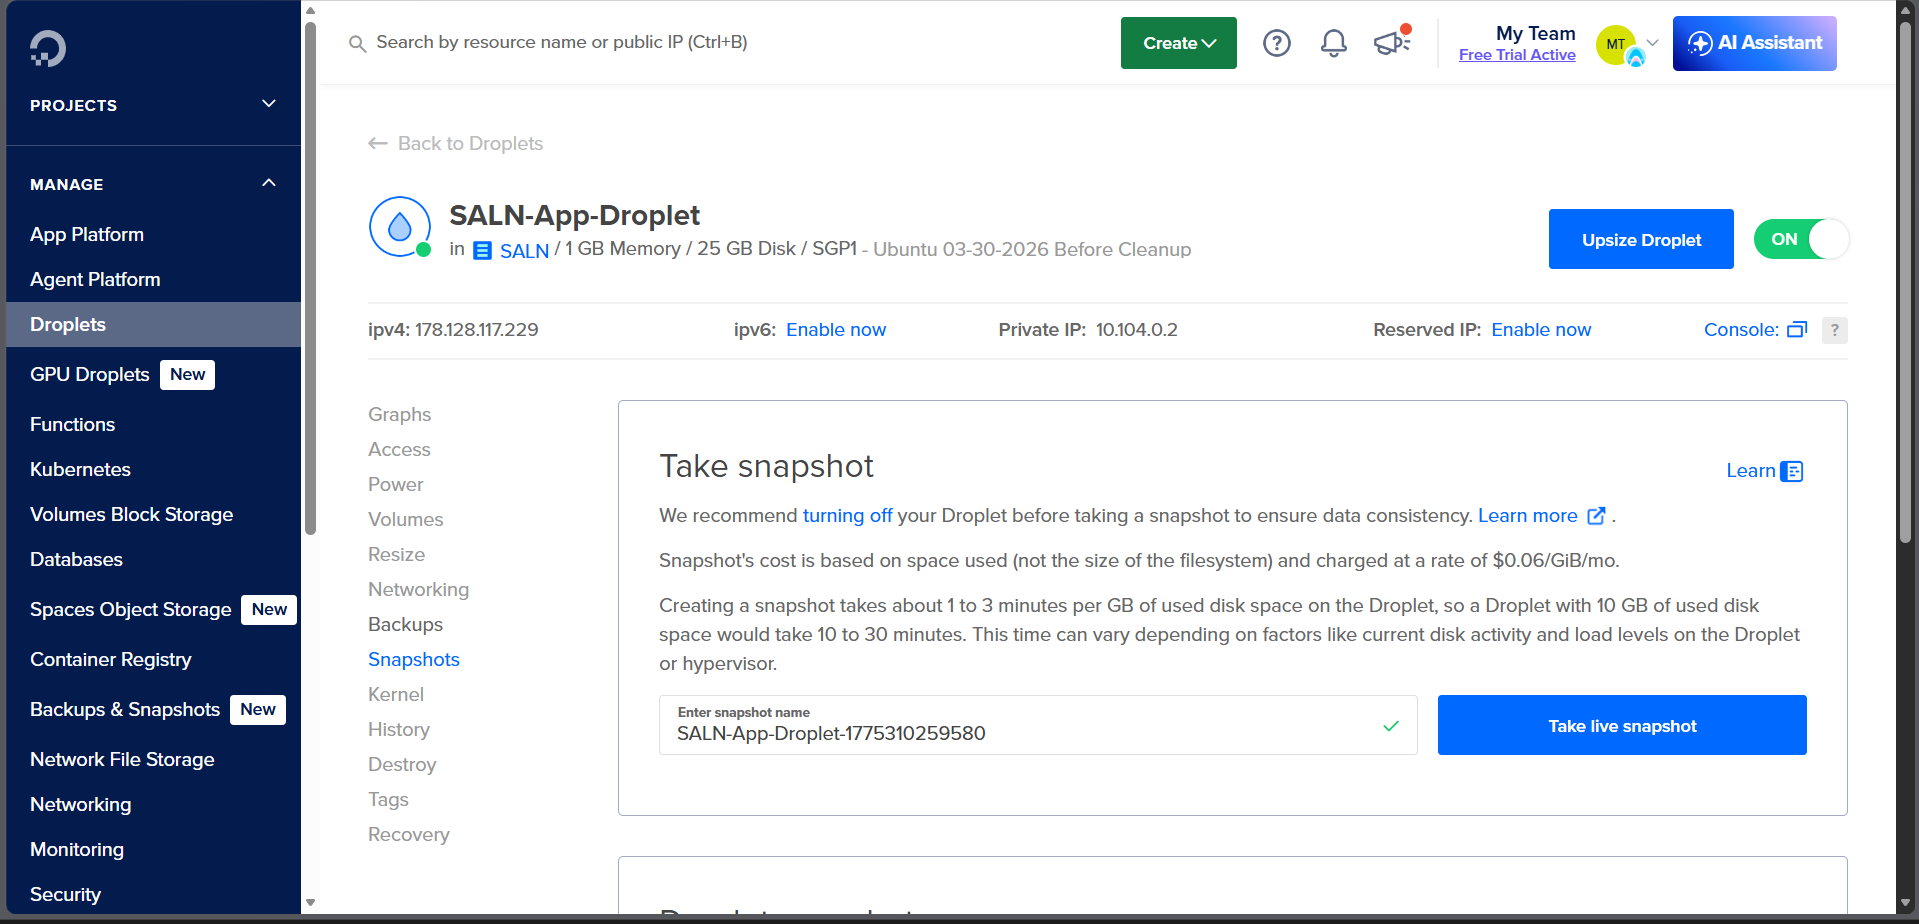Turn off the Droplet power toggle
1919x924 pixels.
tap(1800, 239)
